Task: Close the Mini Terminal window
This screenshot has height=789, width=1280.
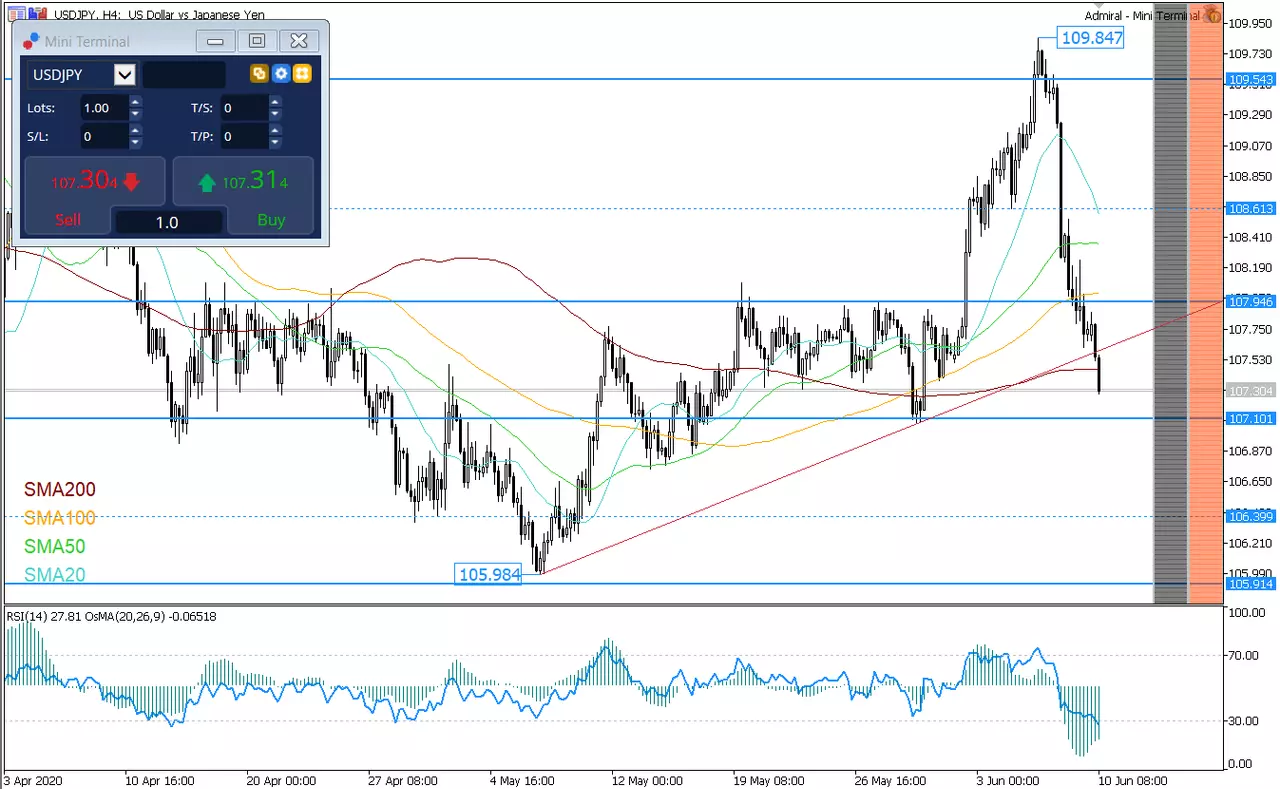Action: tap(298, 41)
